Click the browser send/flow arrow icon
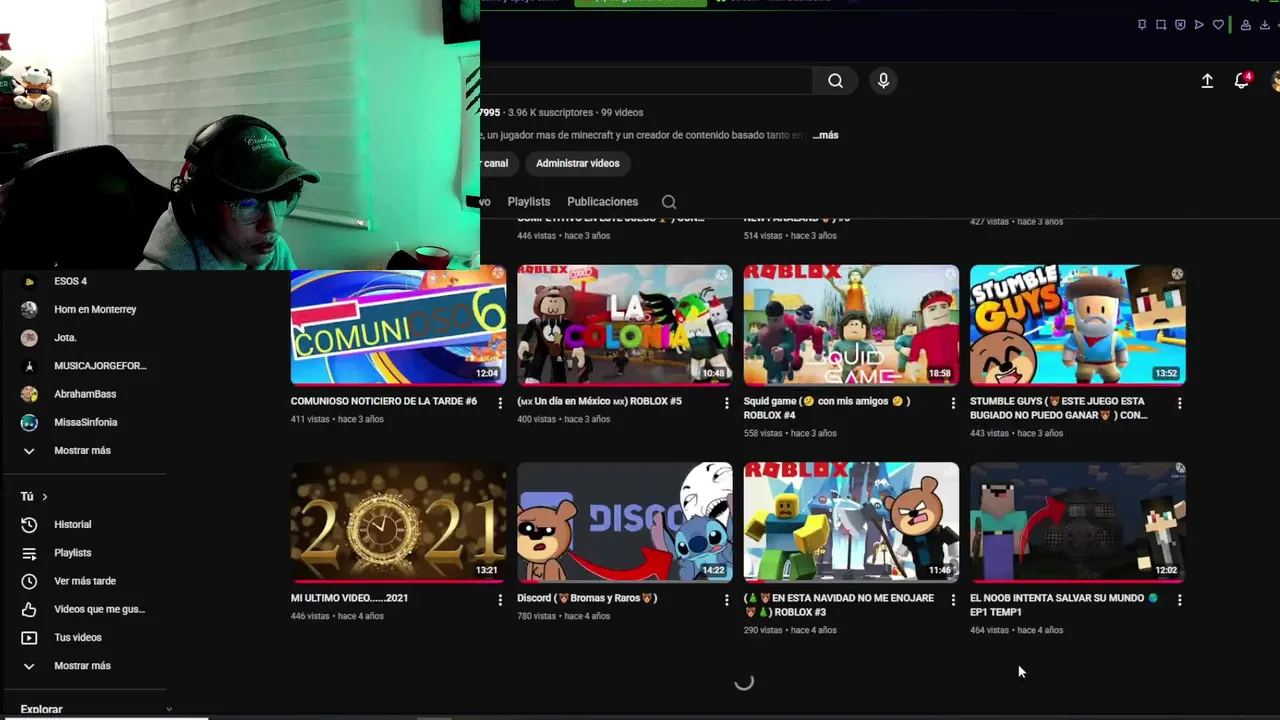The height and width of the screenshot is (720, 1280). pyautogui.click(x=1199, y=25)
